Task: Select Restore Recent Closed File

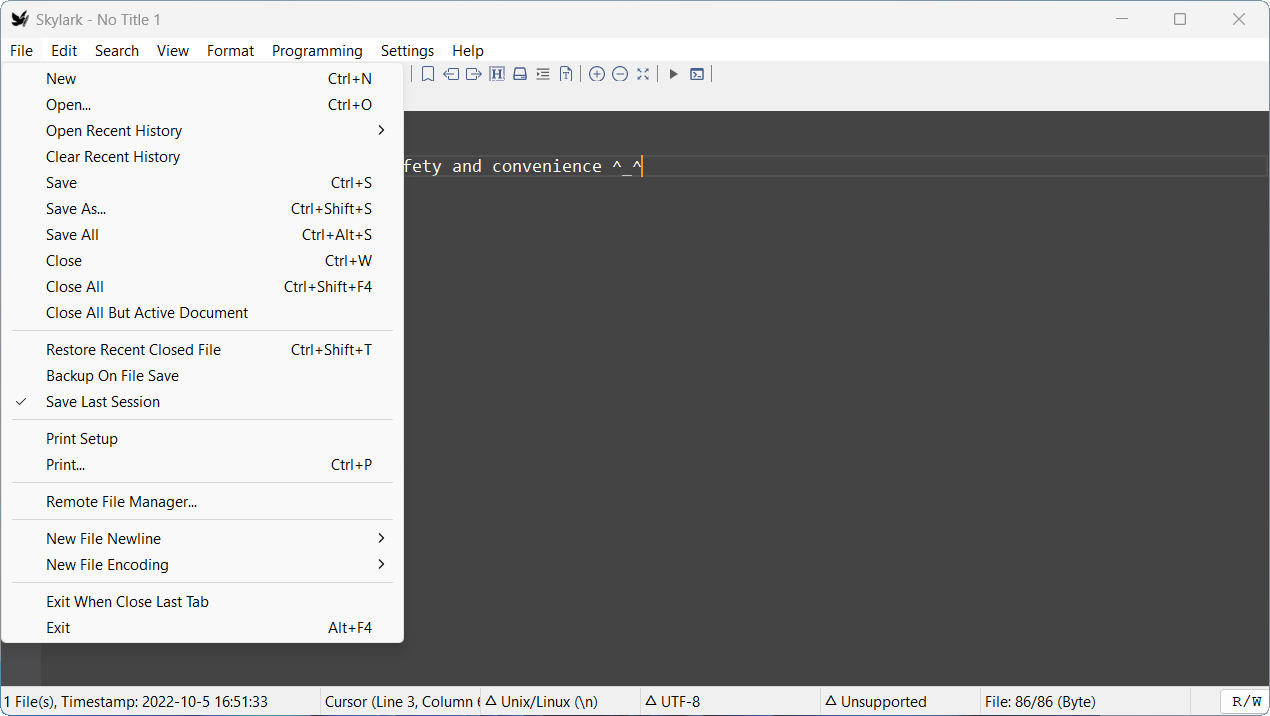Action: click(202, 350)
